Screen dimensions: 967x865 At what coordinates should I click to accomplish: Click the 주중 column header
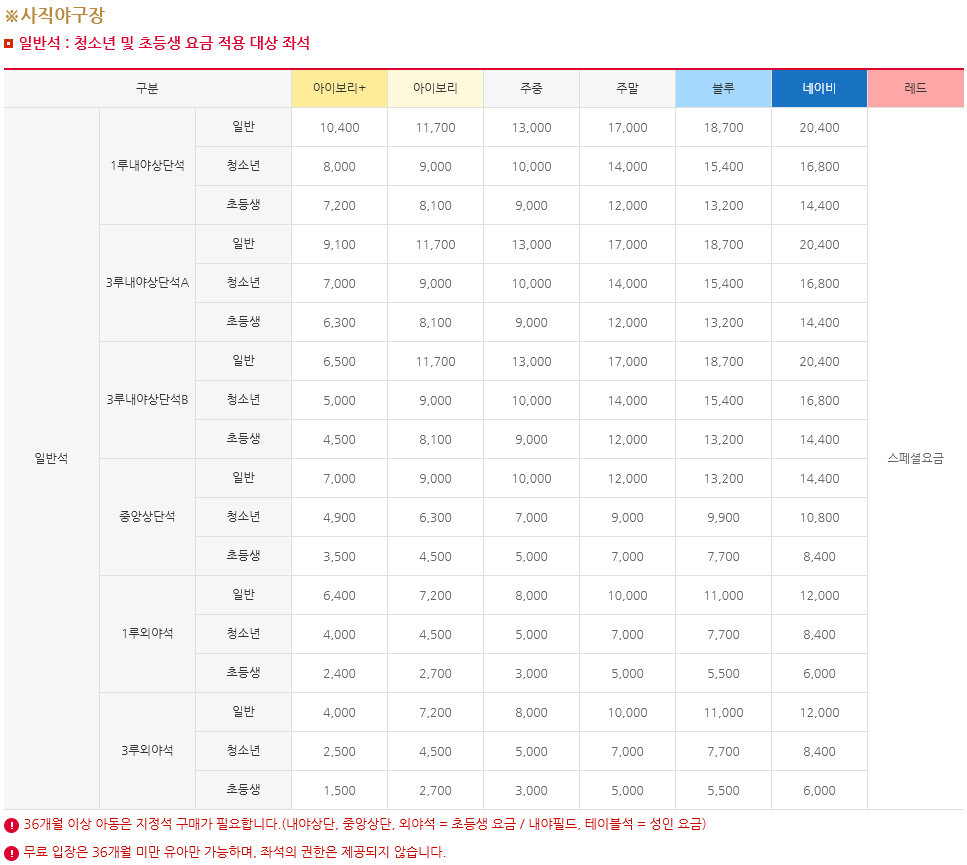(532, 88)
